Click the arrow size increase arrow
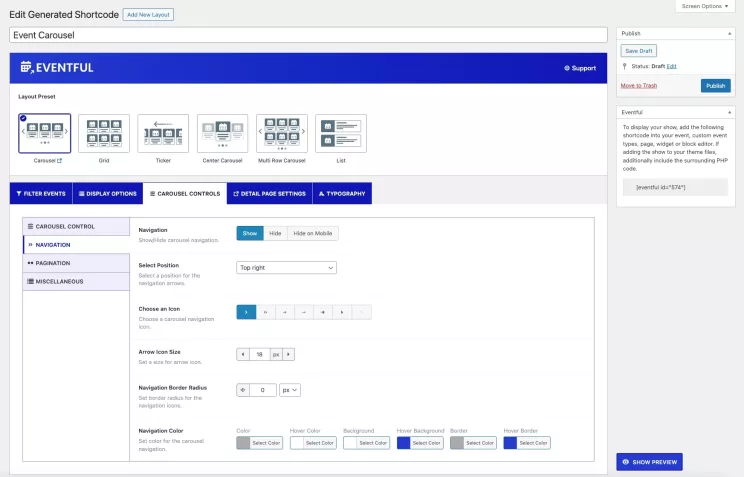Image resolution: width=744 pixels, height=477 pixels. click(289, 354)
